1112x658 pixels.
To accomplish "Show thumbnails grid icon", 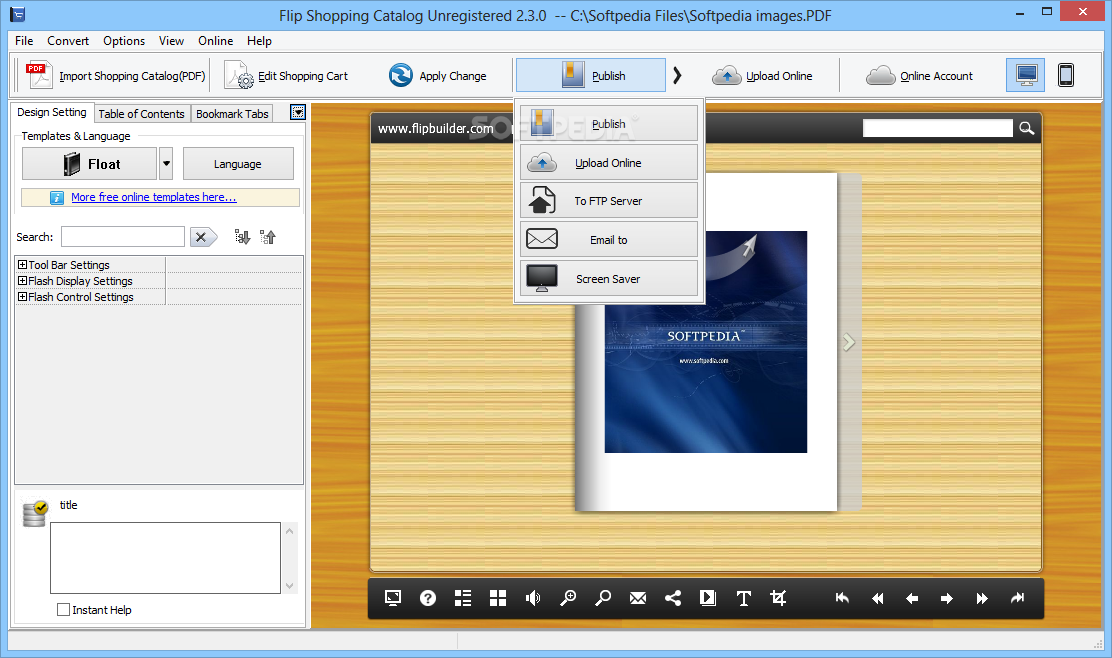I will [x=498, y=598].
